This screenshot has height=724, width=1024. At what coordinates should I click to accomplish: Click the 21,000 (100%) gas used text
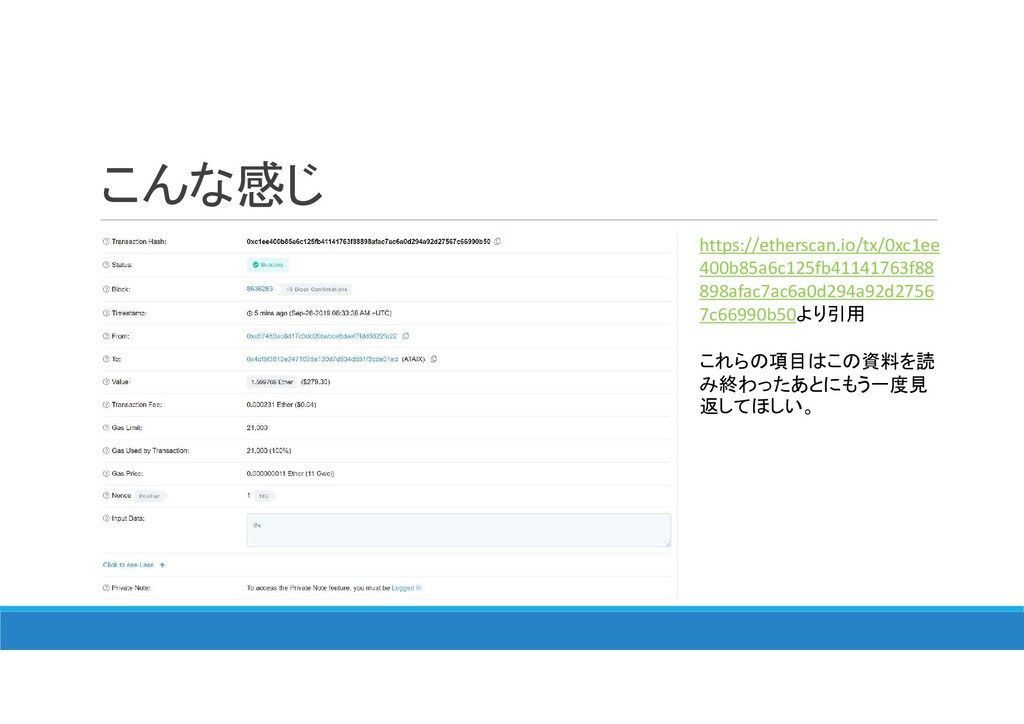pyautogui.click(x=269, y=450)
